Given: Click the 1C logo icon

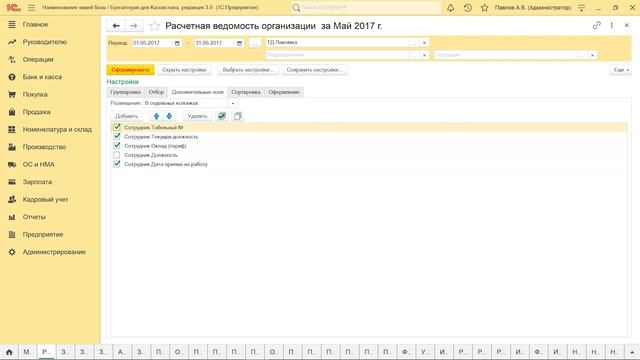Looking at the screenshot, I should coord(13,7).
